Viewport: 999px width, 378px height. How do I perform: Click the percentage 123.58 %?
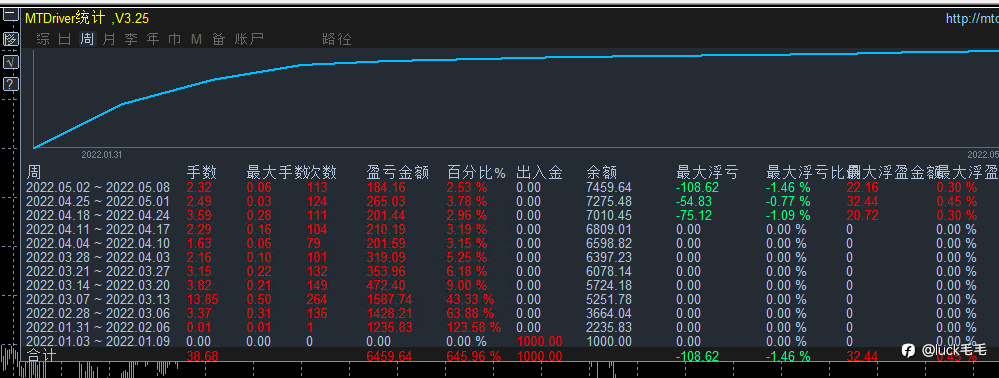[x=473, y=328]
